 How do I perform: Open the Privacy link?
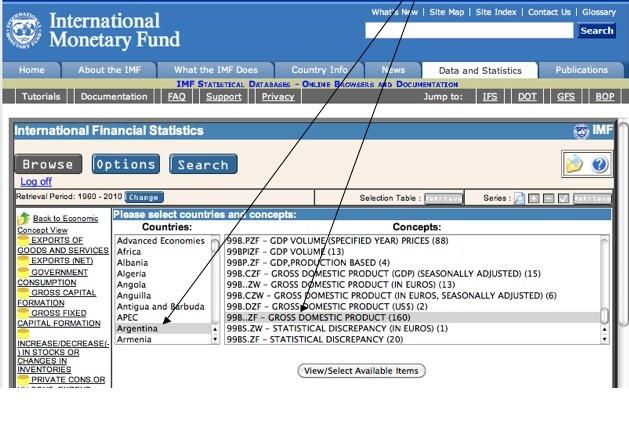coord(278,97)
